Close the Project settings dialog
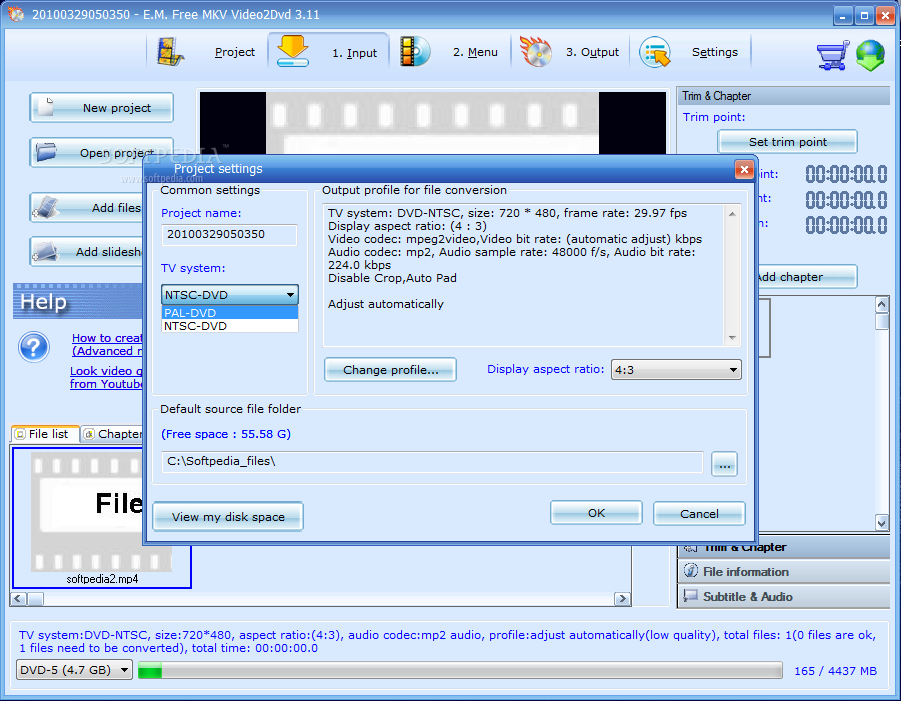This screenshot has height=701, width=901. (744, 170)
